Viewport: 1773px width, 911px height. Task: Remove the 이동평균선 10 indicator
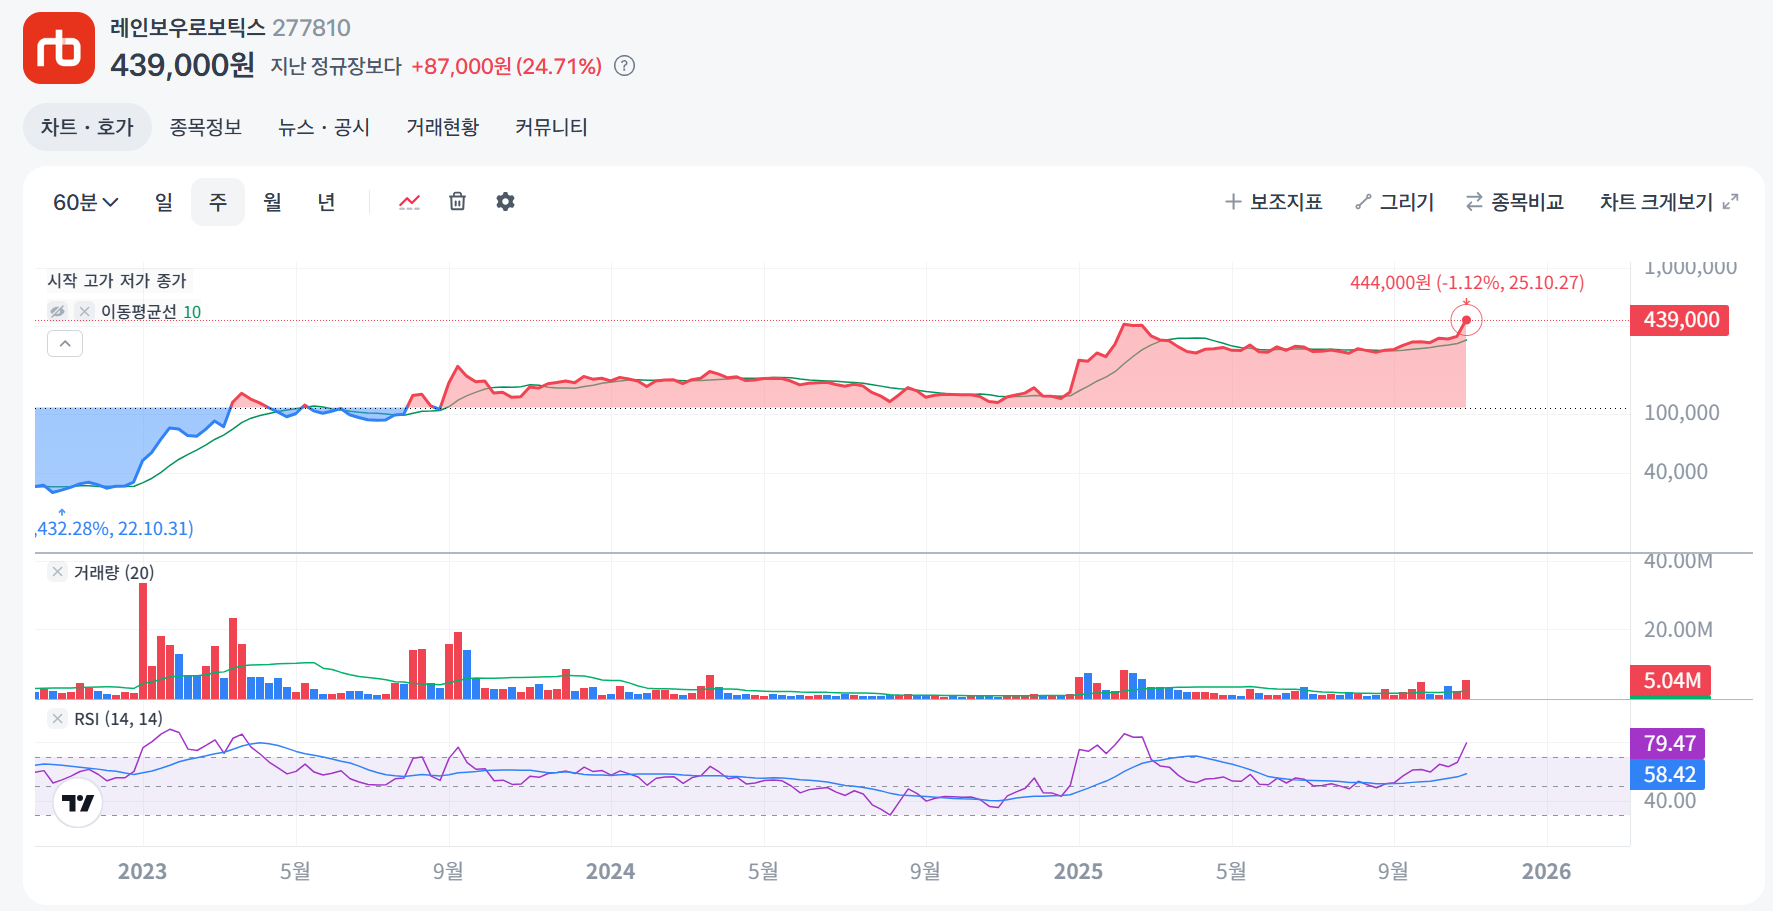click(85, 311)
